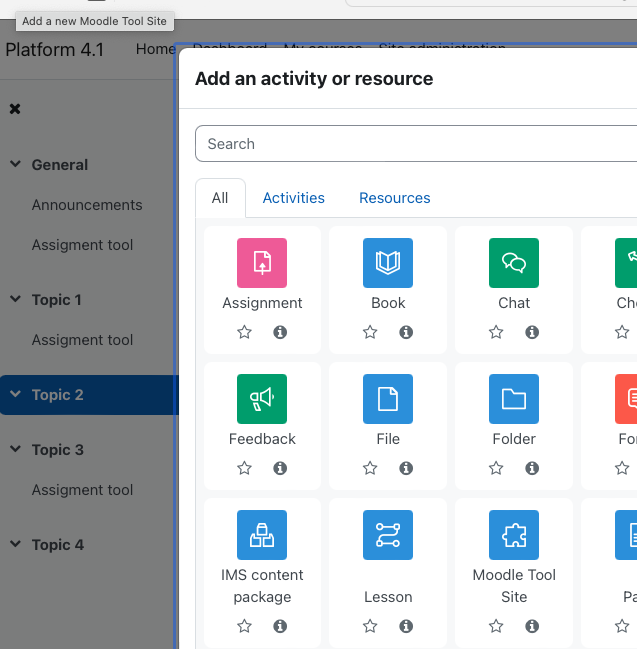Screen dimensions: 637x649
Task: Collapse the Topic 1 section chevron
Action: 15,299
